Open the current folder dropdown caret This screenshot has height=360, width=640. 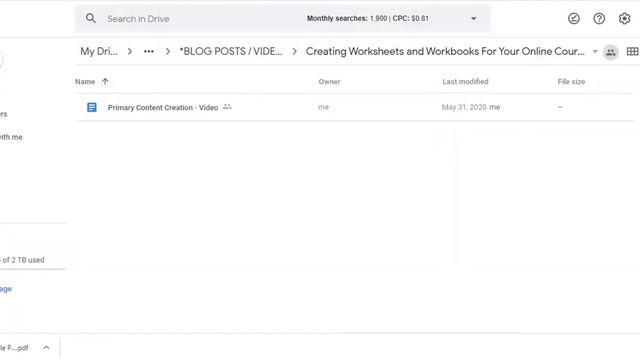click(x=595, y=52)
